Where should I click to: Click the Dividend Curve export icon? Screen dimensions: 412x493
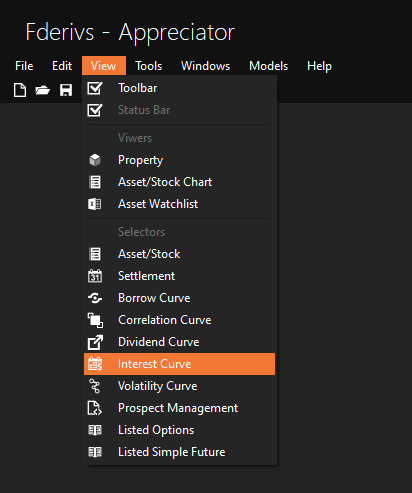(95, 342)
